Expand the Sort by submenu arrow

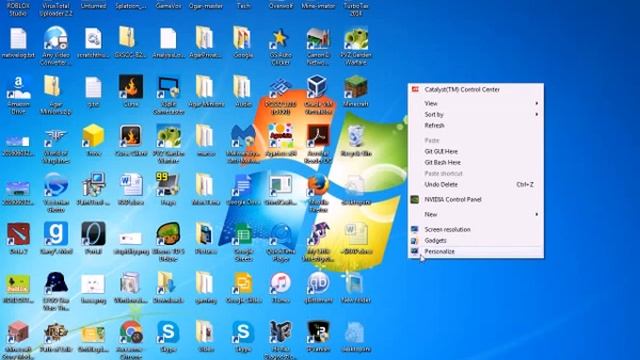pyautogui.click(x=537, y=115)
